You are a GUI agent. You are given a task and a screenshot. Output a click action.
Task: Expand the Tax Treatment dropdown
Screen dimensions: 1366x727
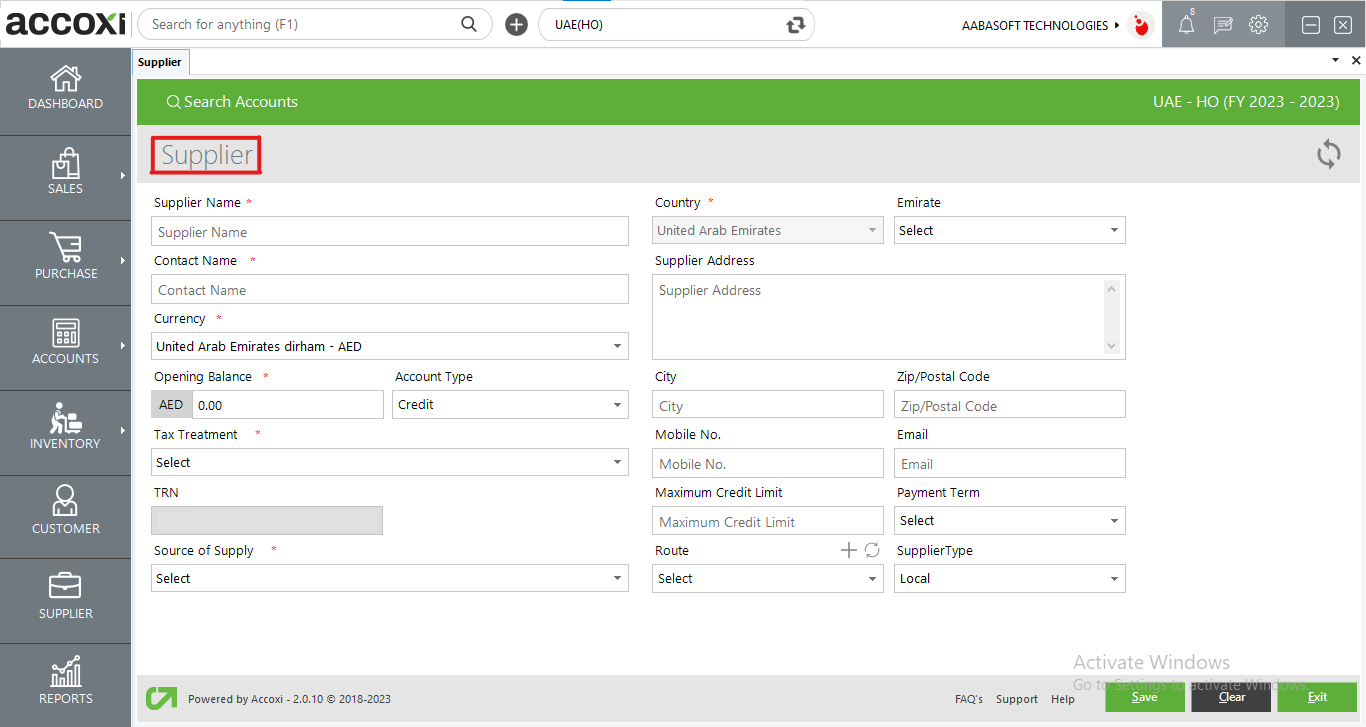coord(389,462)
